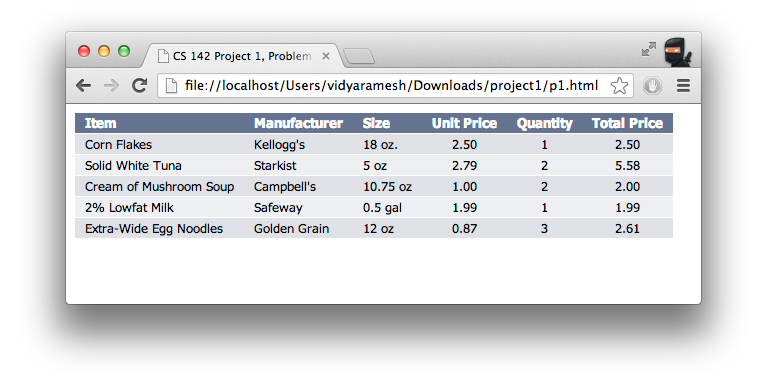
Task: Click the 2.00 total price cell
Action: point(627,187)
